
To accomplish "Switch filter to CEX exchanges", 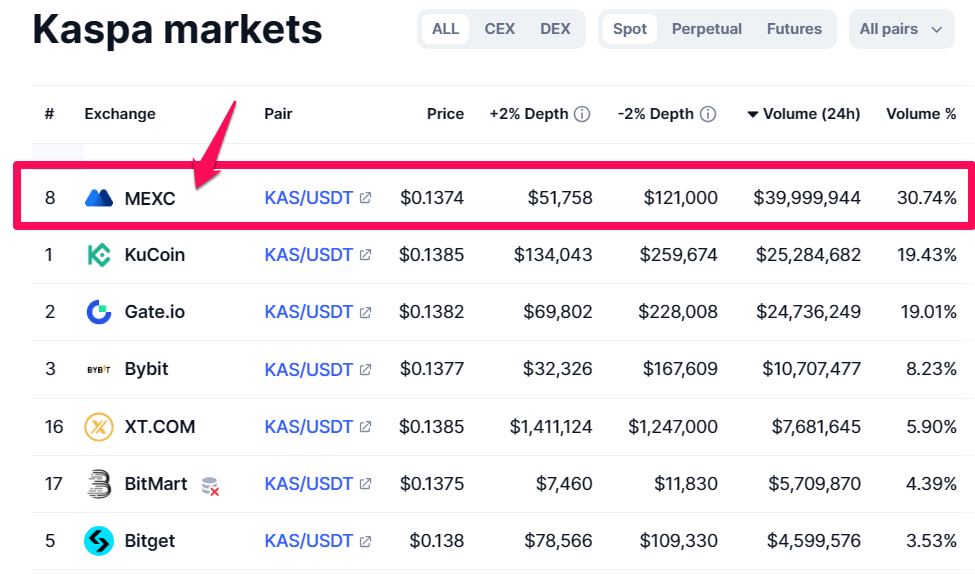I will coord(499,29).
